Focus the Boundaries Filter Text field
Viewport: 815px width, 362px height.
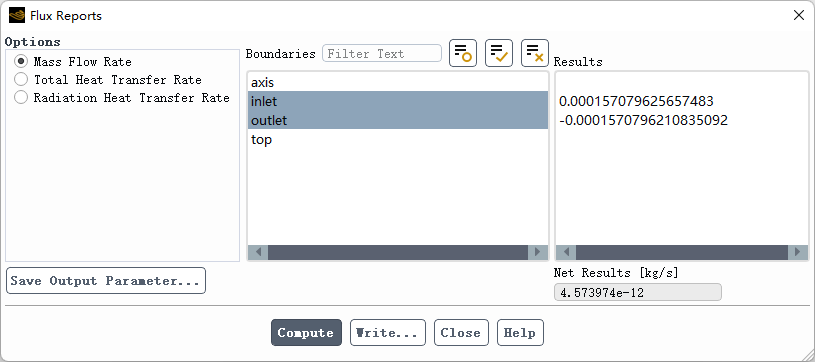382,54
